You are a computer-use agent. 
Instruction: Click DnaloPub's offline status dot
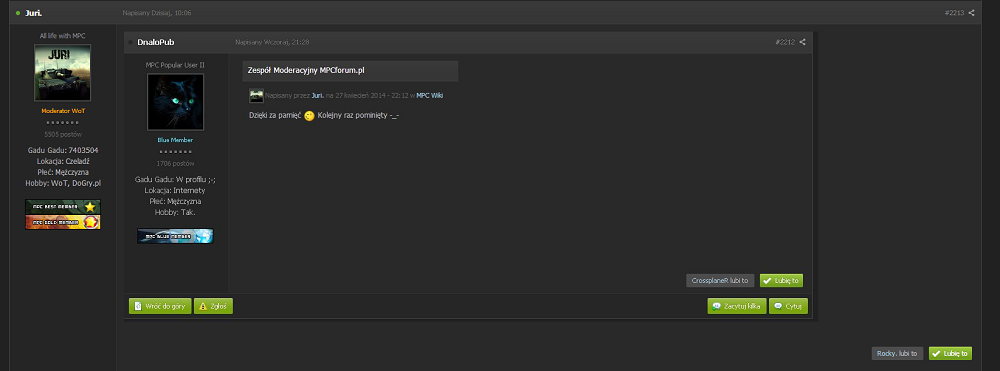(131, 42)
